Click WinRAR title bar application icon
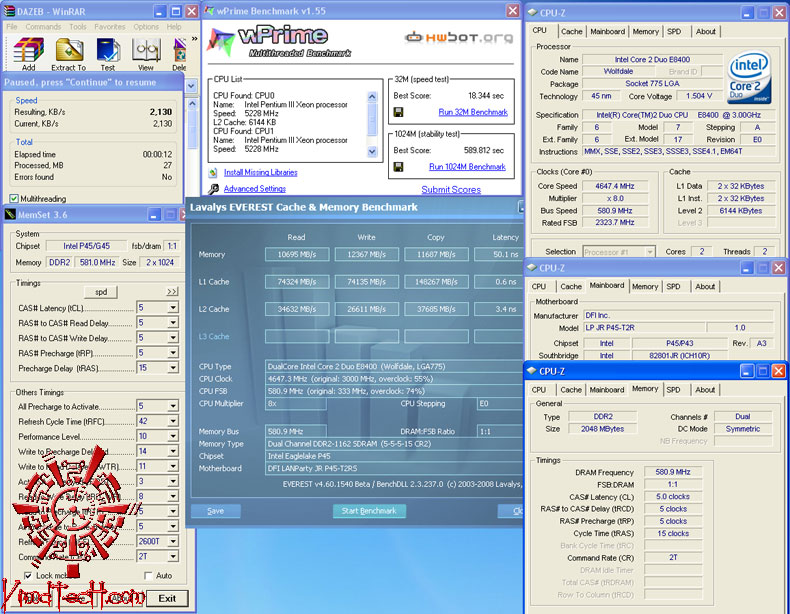The width and height of the screenshot is (790, 614). click(x=9, y=11)
